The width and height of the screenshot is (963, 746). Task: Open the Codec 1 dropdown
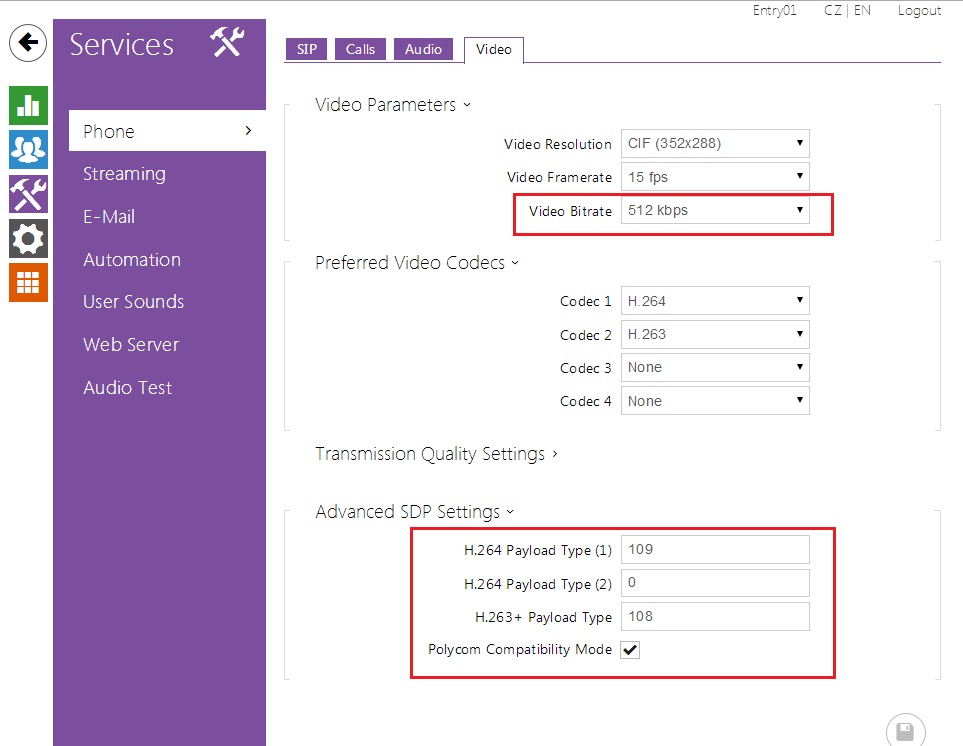point(714,301)
